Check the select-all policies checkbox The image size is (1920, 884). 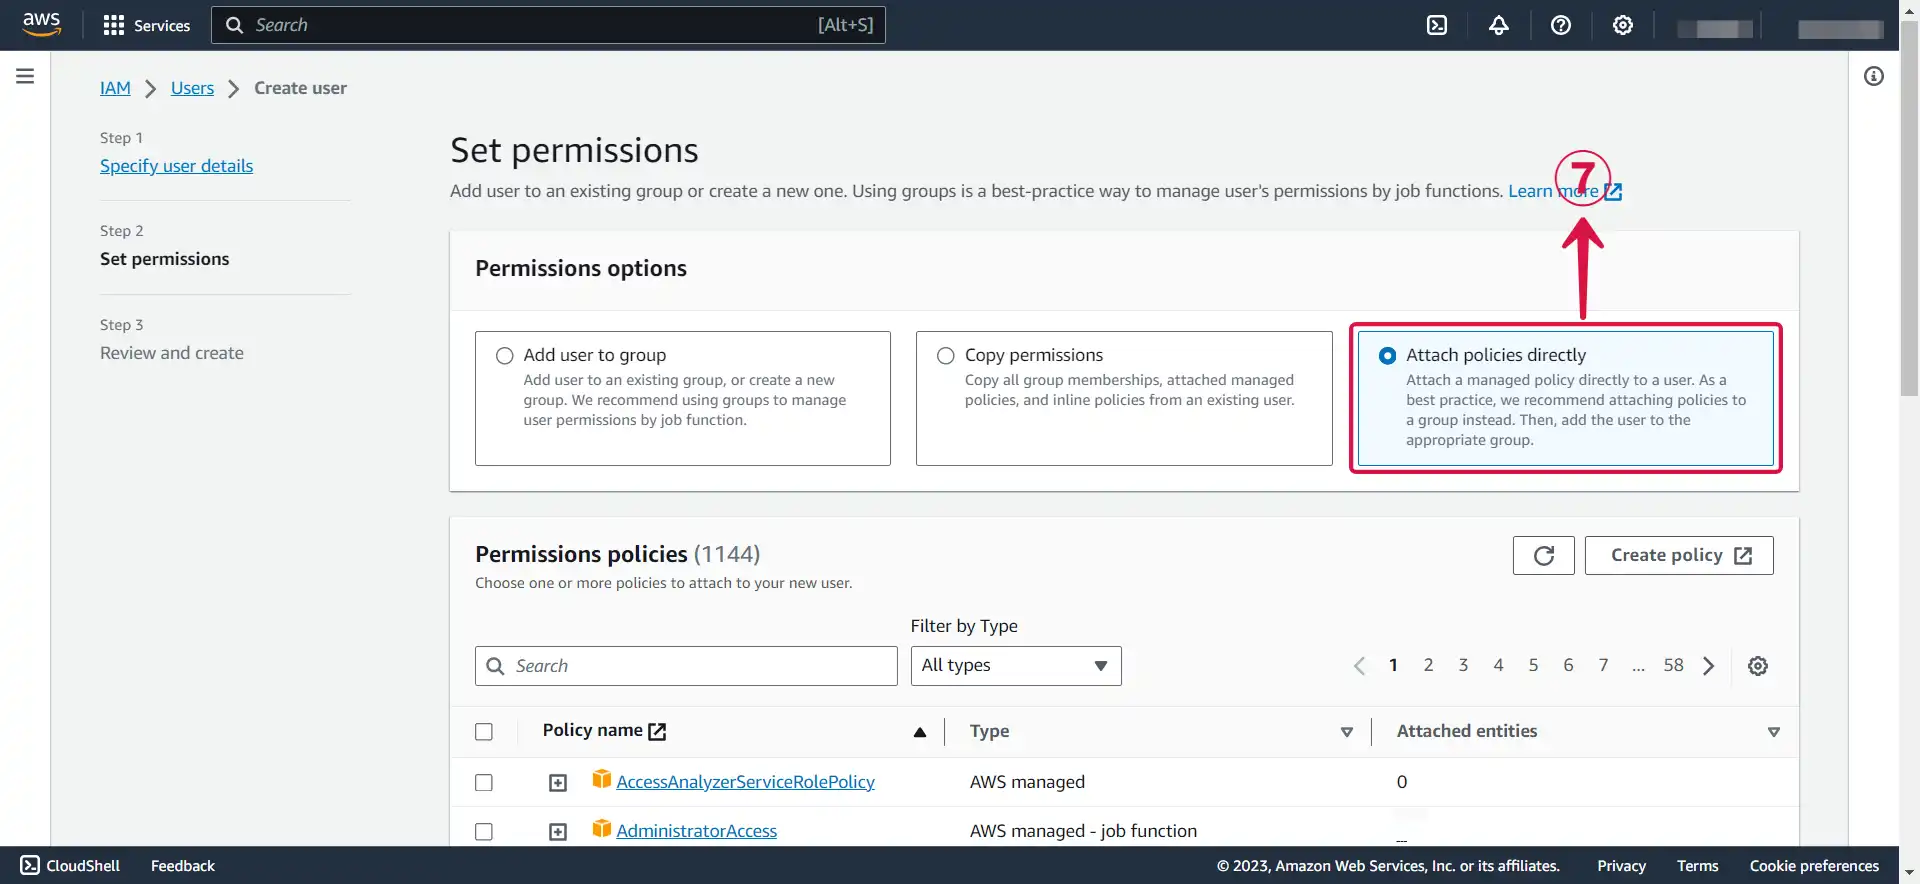(484, 732)
